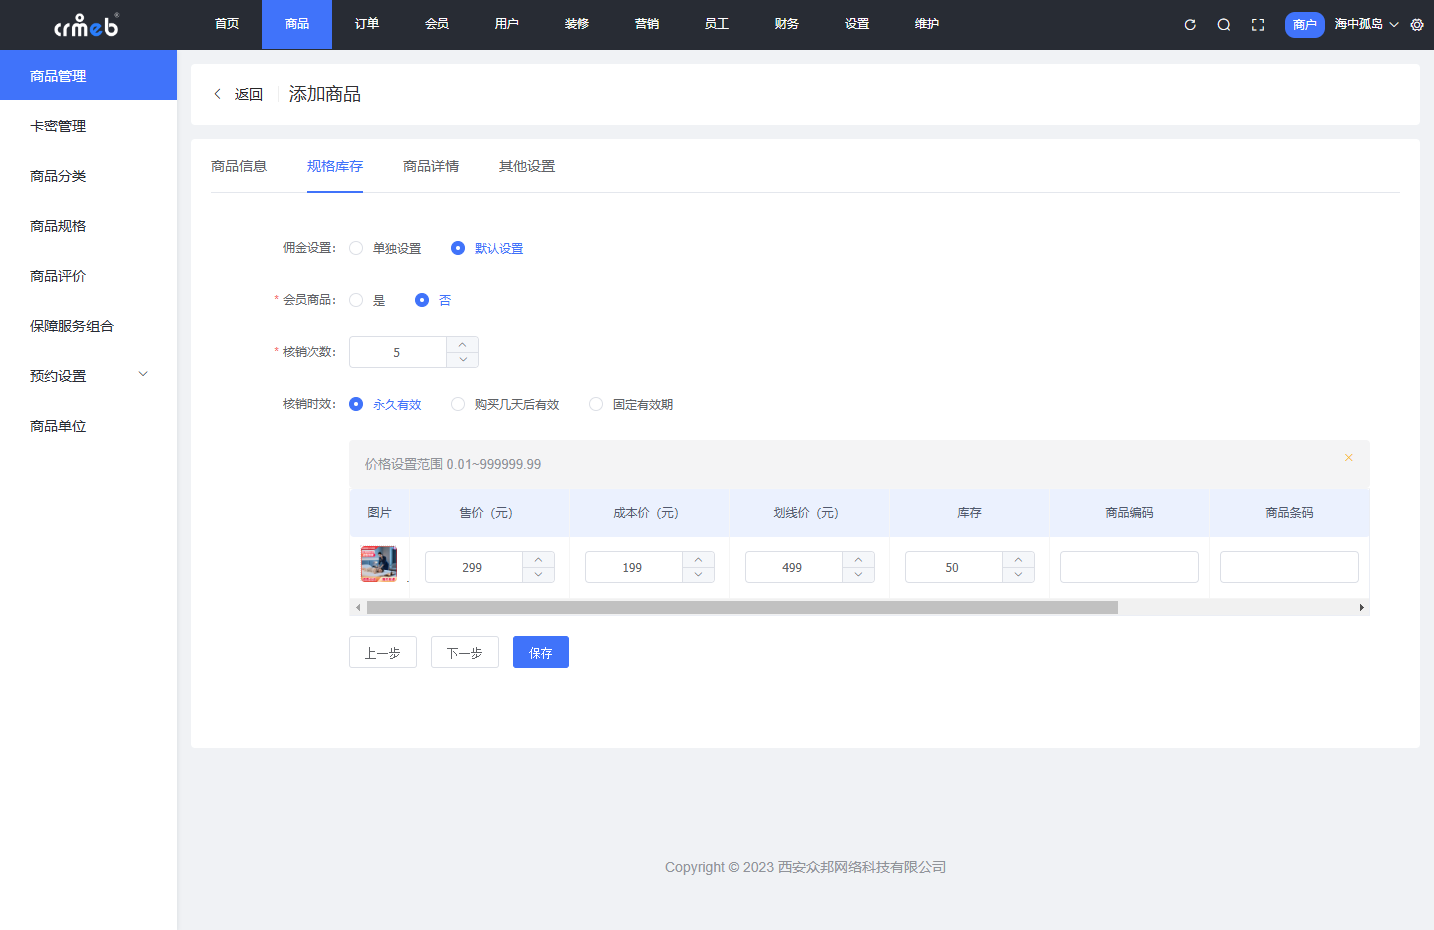Set 会员商品 to 是

[356, 300]
